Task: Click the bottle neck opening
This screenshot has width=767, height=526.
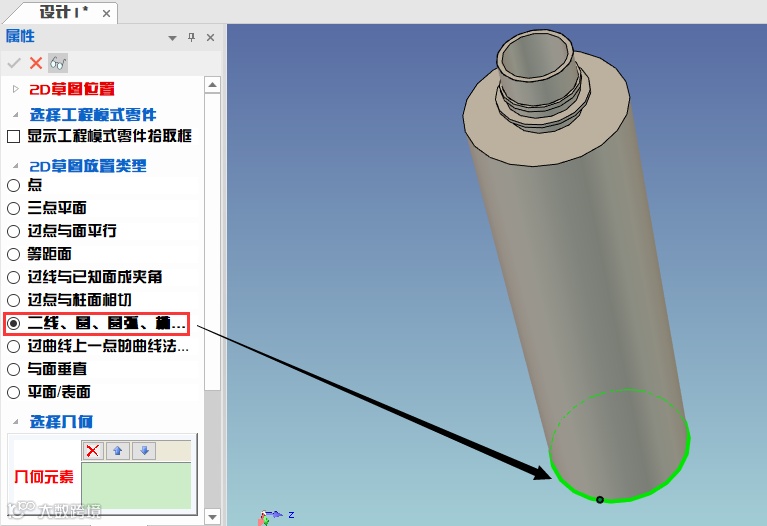Action: pyautogui.click(x=535, y=58)
